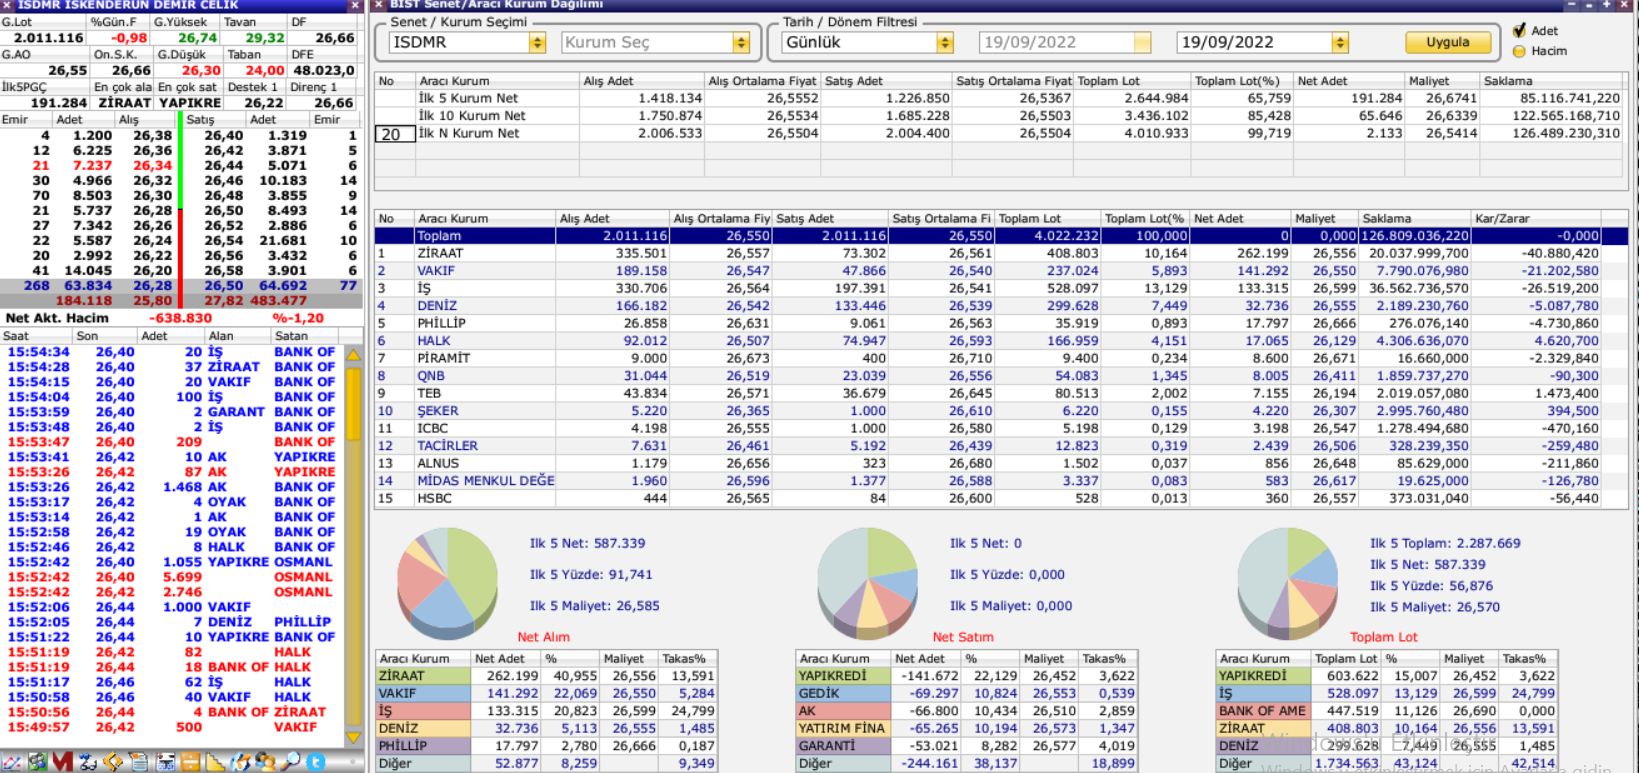This screenshot has width=1639, height=773.
Task: Open the Twitter bird icon
Action: click(316, 762)
